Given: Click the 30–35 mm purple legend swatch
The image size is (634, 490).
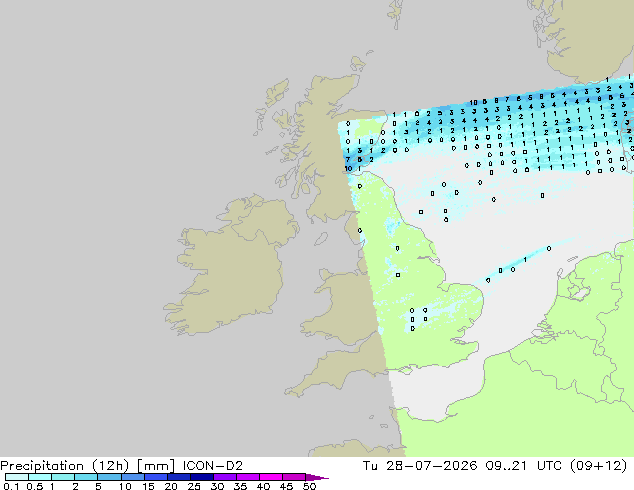Looking at the screenshot, I should [x=224, y=477].
